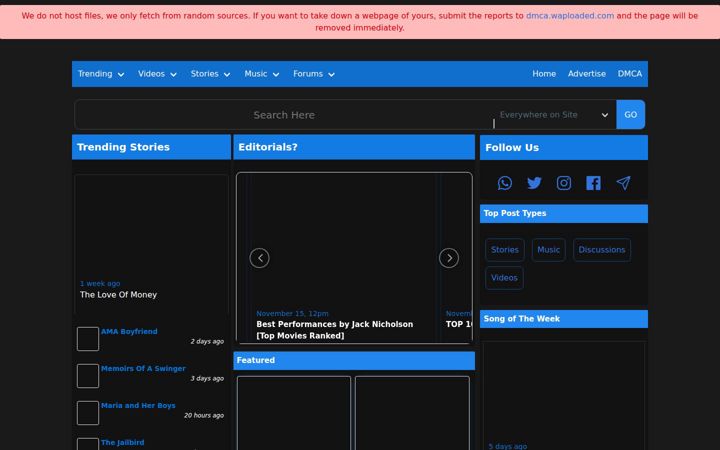Open the AMA Boyfriend story
The width and height of the screenshot is (720, 450).
coord(129,332)
